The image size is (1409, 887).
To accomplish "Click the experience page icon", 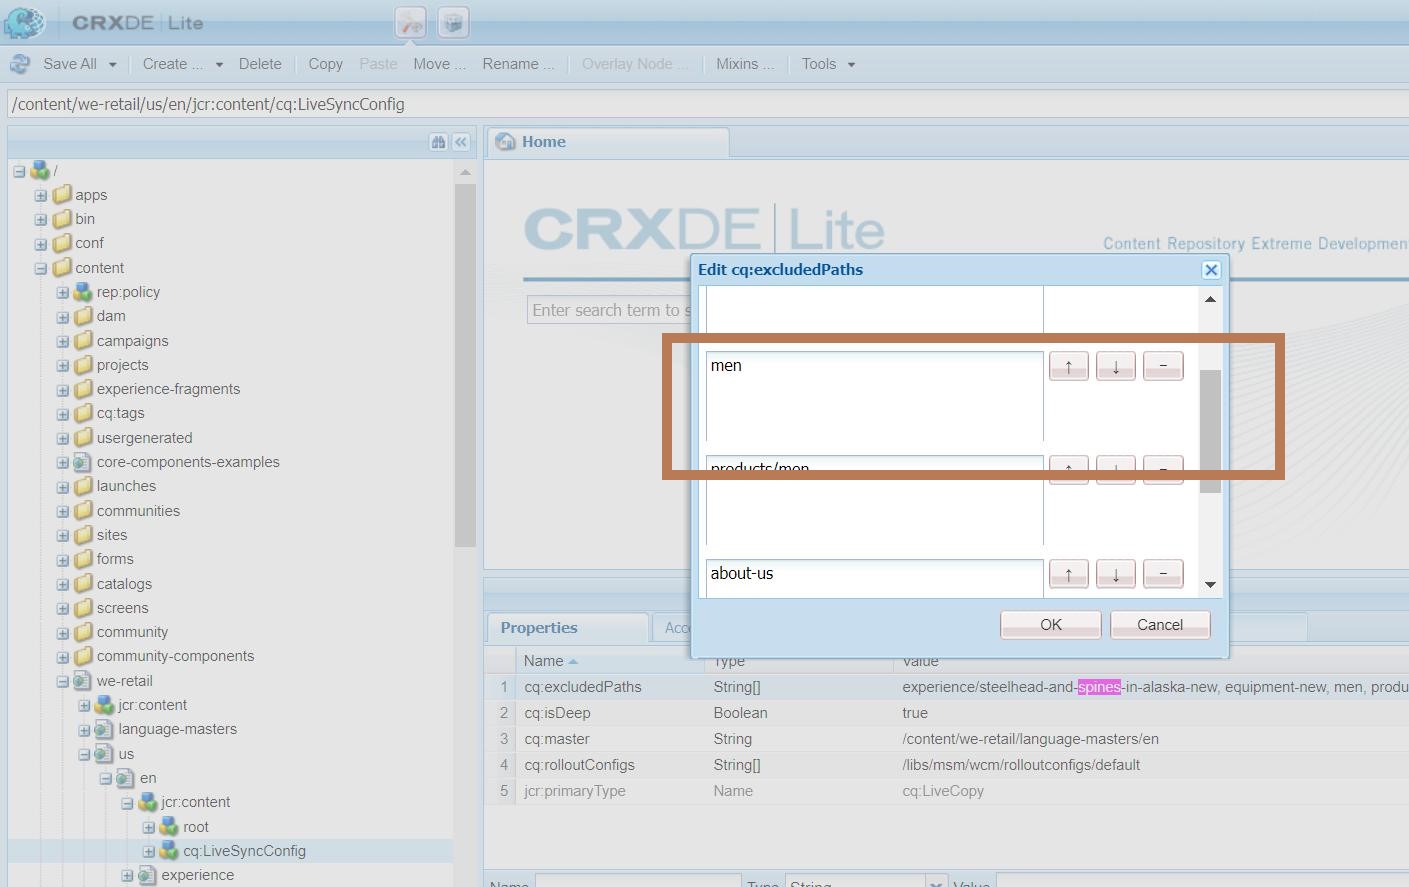I will 148,875.
